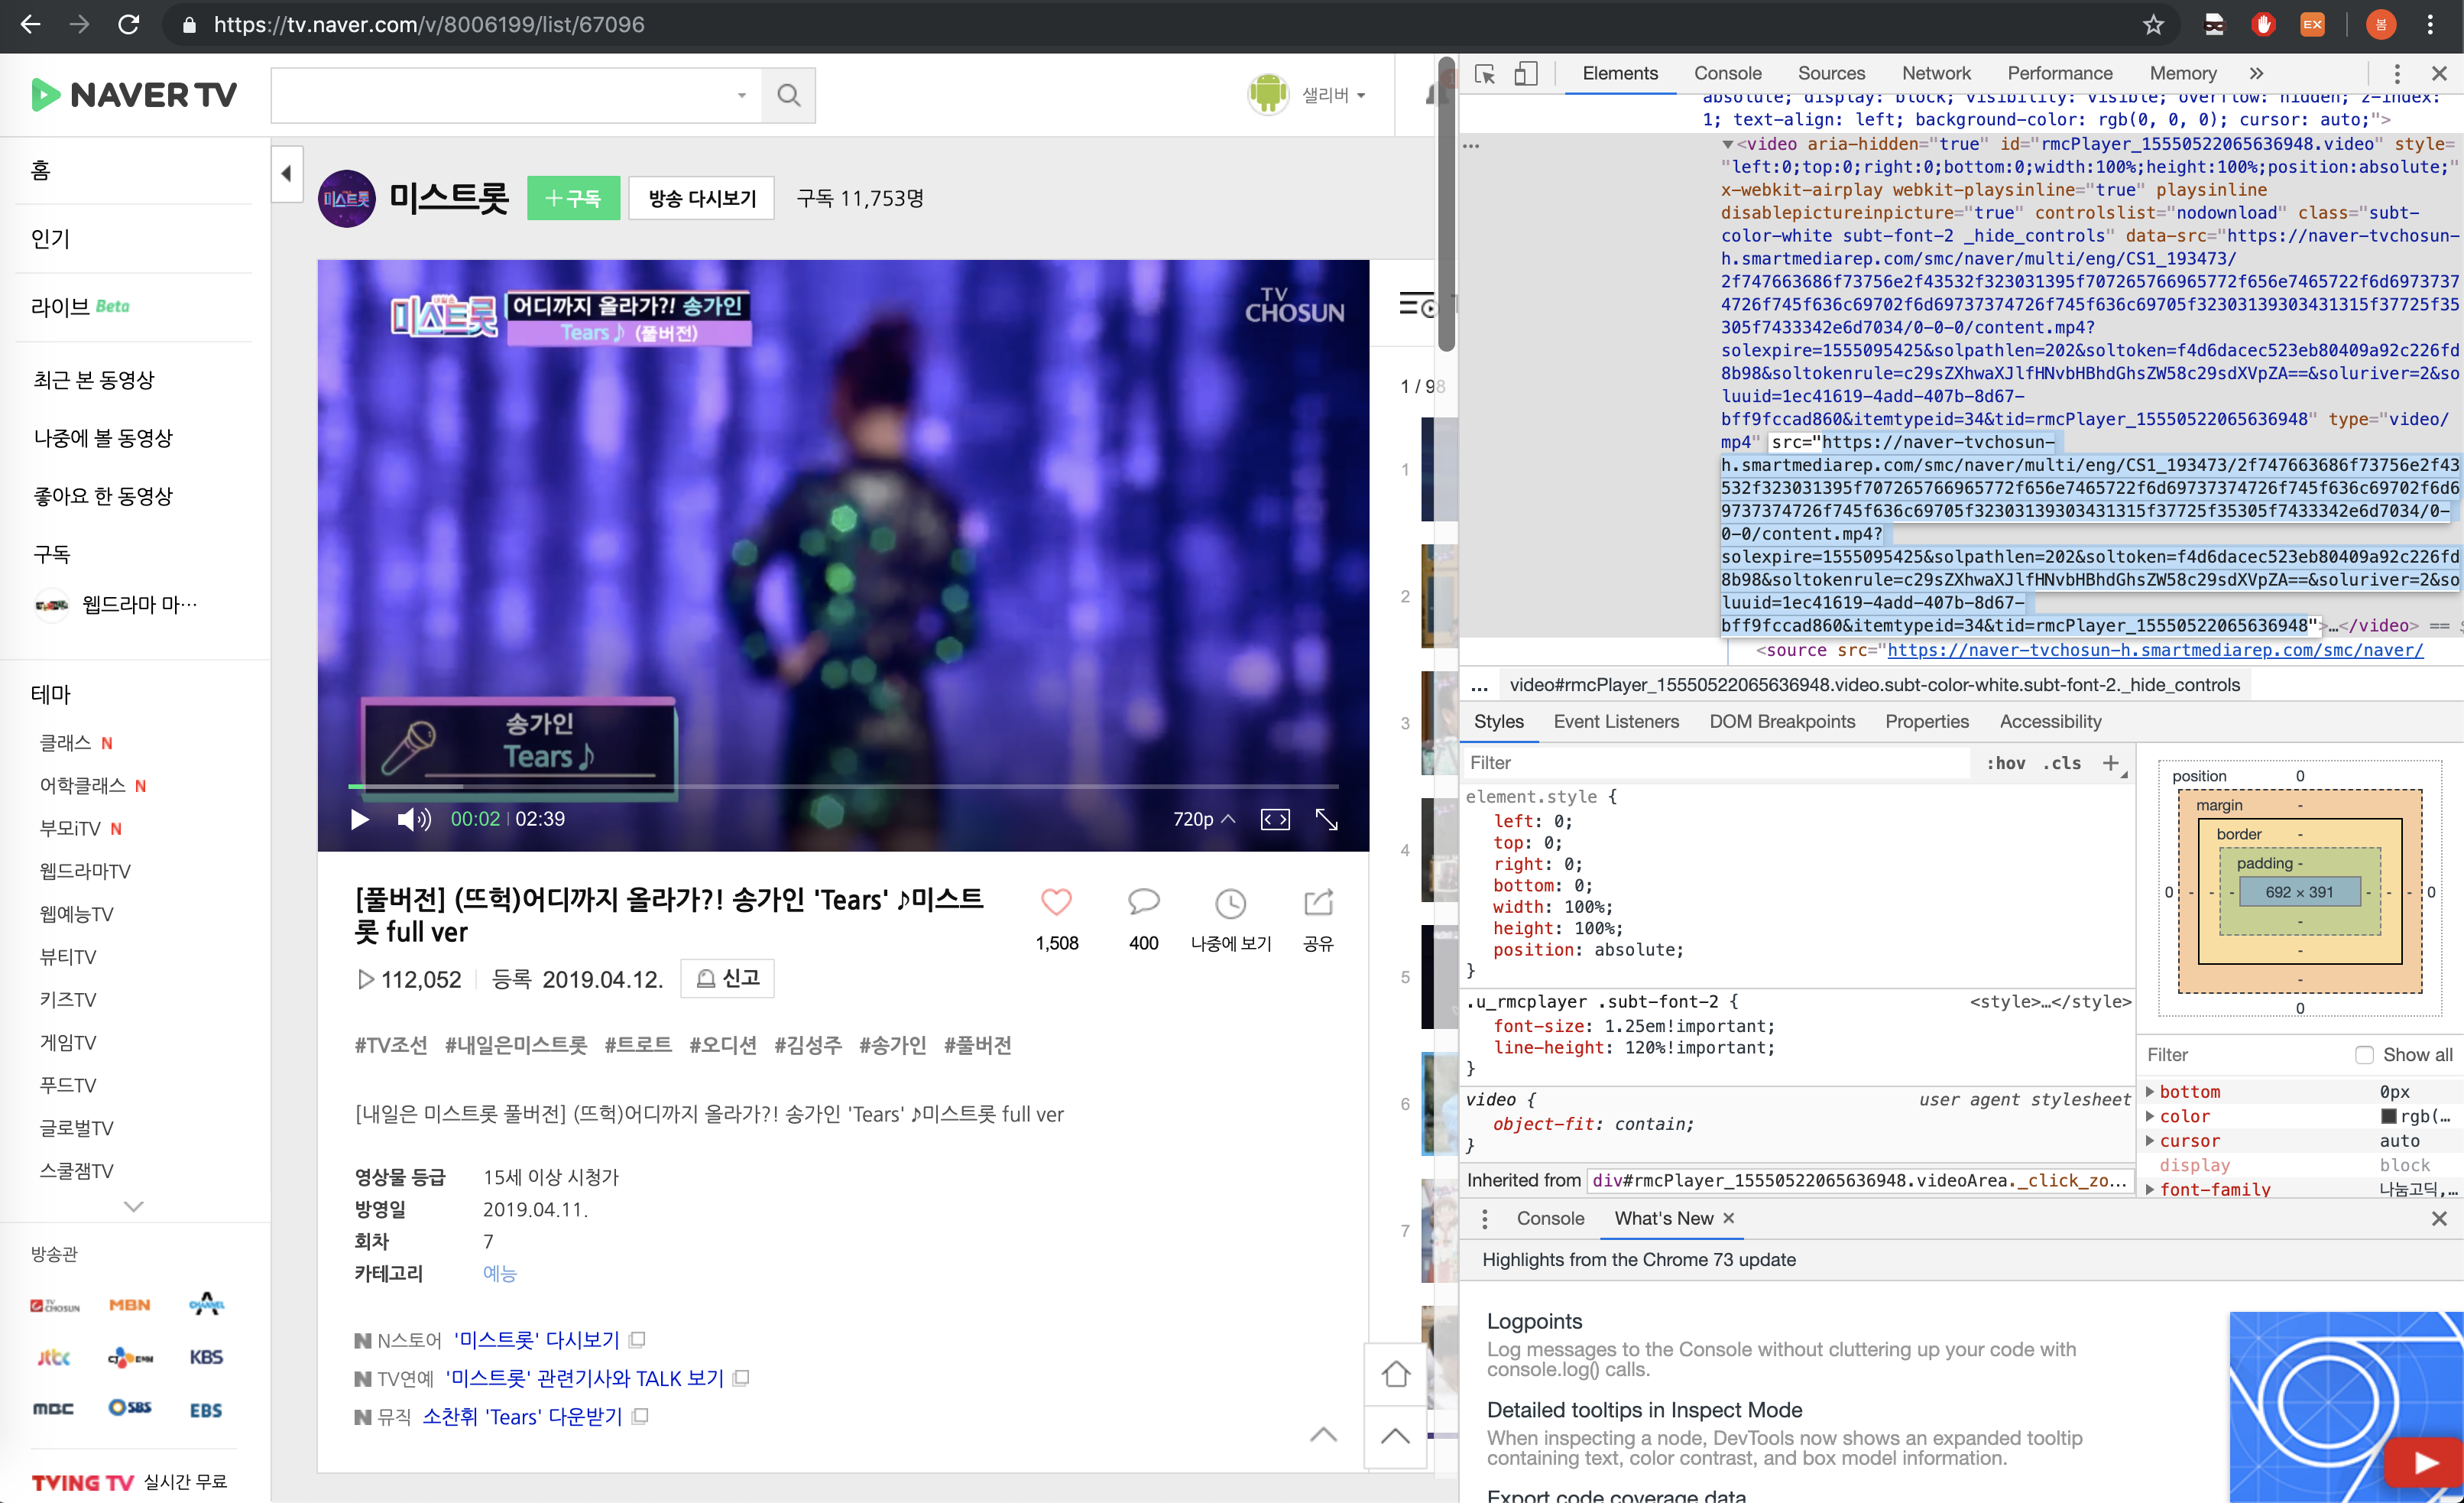
Task: Click the green 구독 subscribe button
Action: tap(573, 198)
